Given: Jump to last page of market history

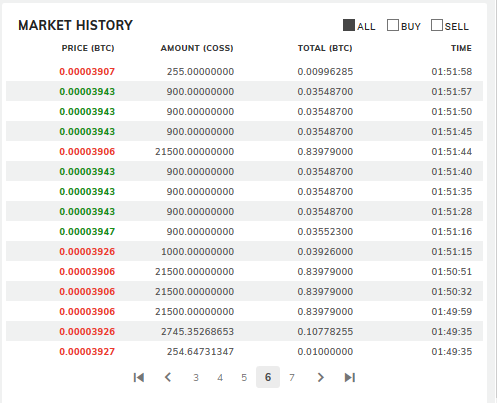Looking at the screenshot, I should click(x=350, y=377).
